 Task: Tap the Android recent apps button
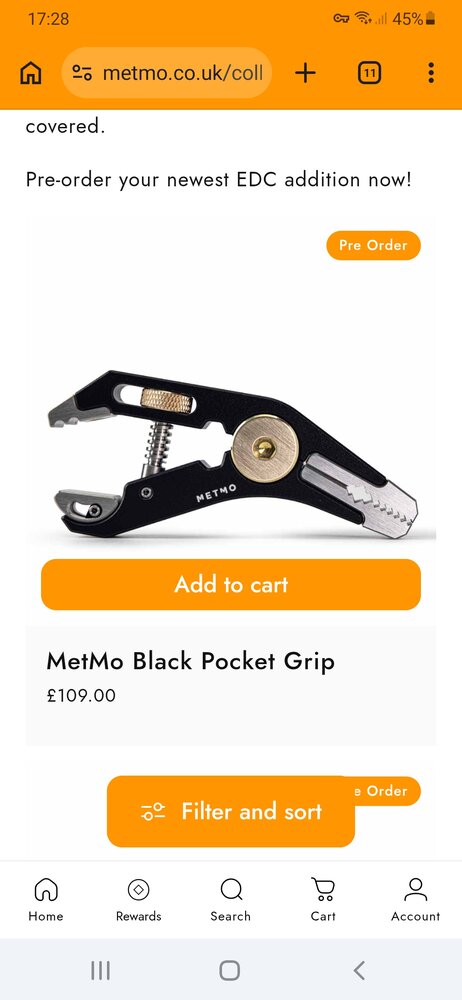pos(100,971)
